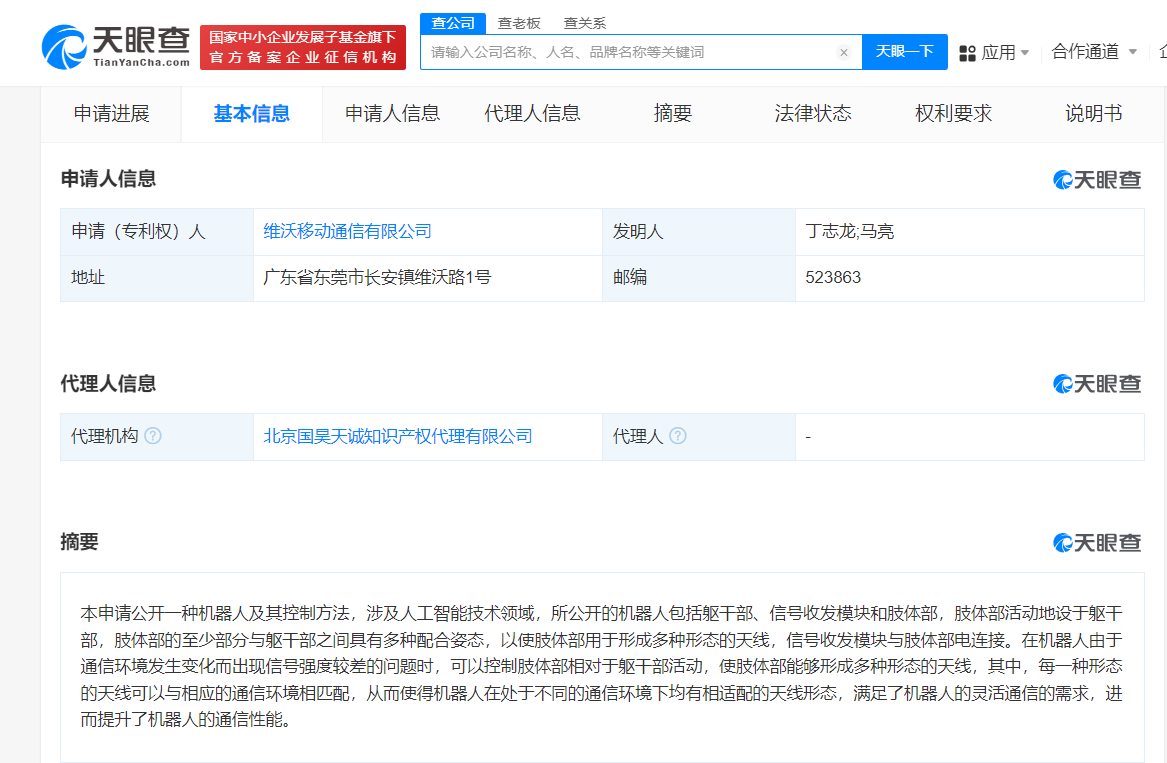This screenshot has width=1167, height=763.
Task: Open the 权利要求 tab
Action: click(x=953, y=114)
